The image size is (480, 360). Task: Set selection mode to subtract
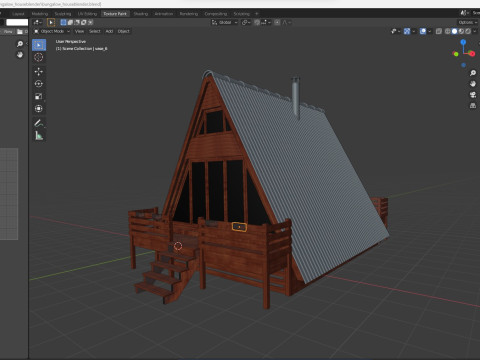(77, 22)
